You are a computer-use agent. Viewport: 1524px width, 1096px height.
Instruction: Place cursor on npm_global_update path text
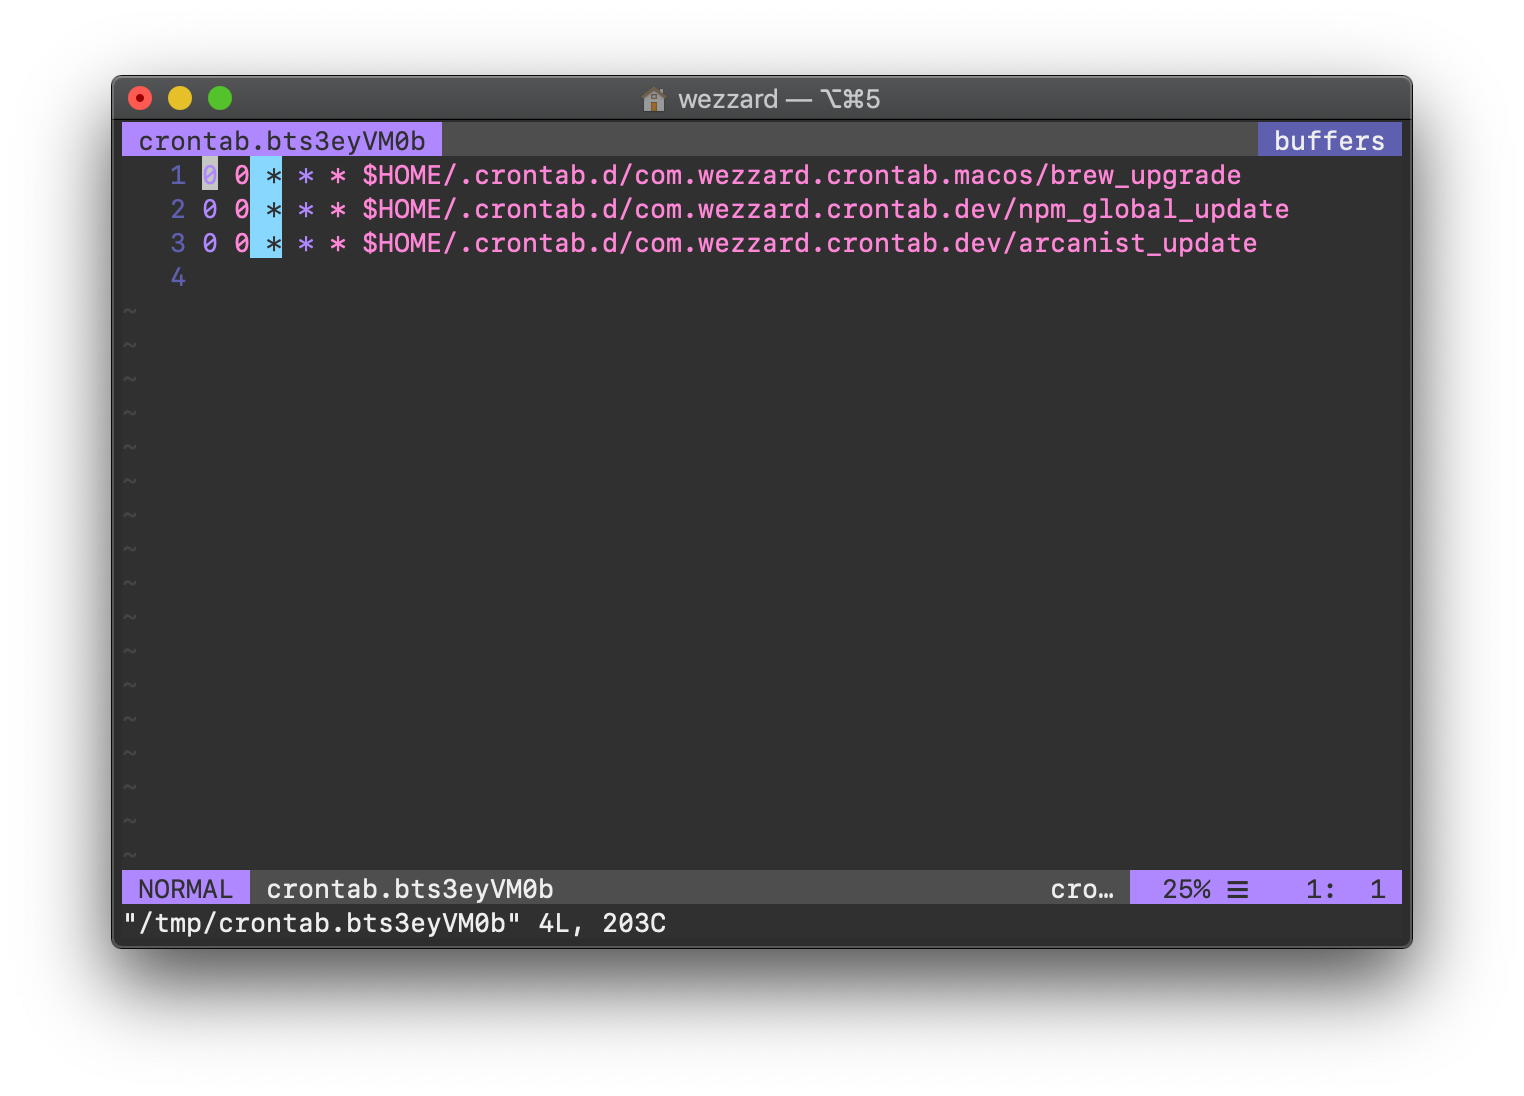(1153, 210)
